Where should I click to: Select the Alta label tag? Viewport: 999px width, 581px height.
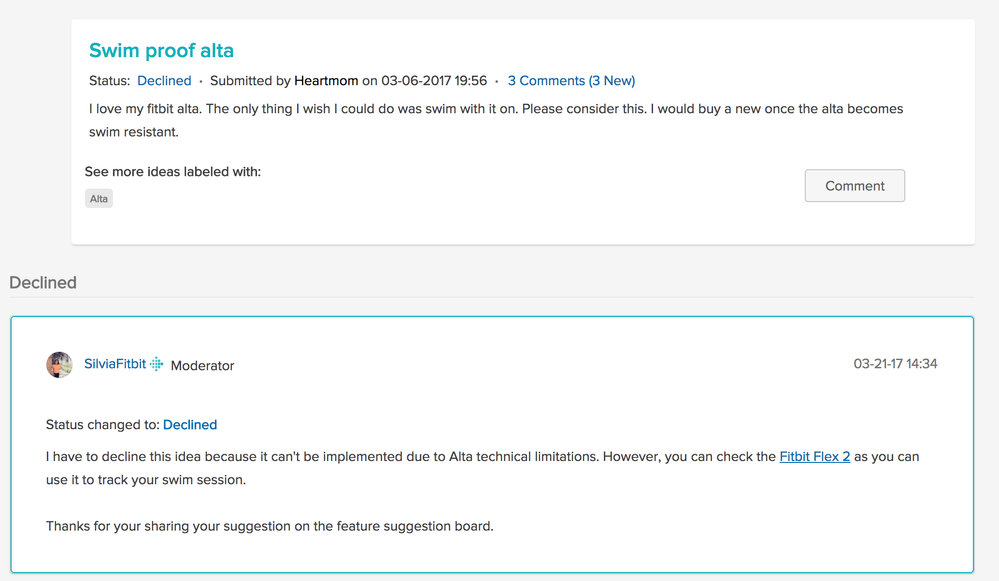99,199
